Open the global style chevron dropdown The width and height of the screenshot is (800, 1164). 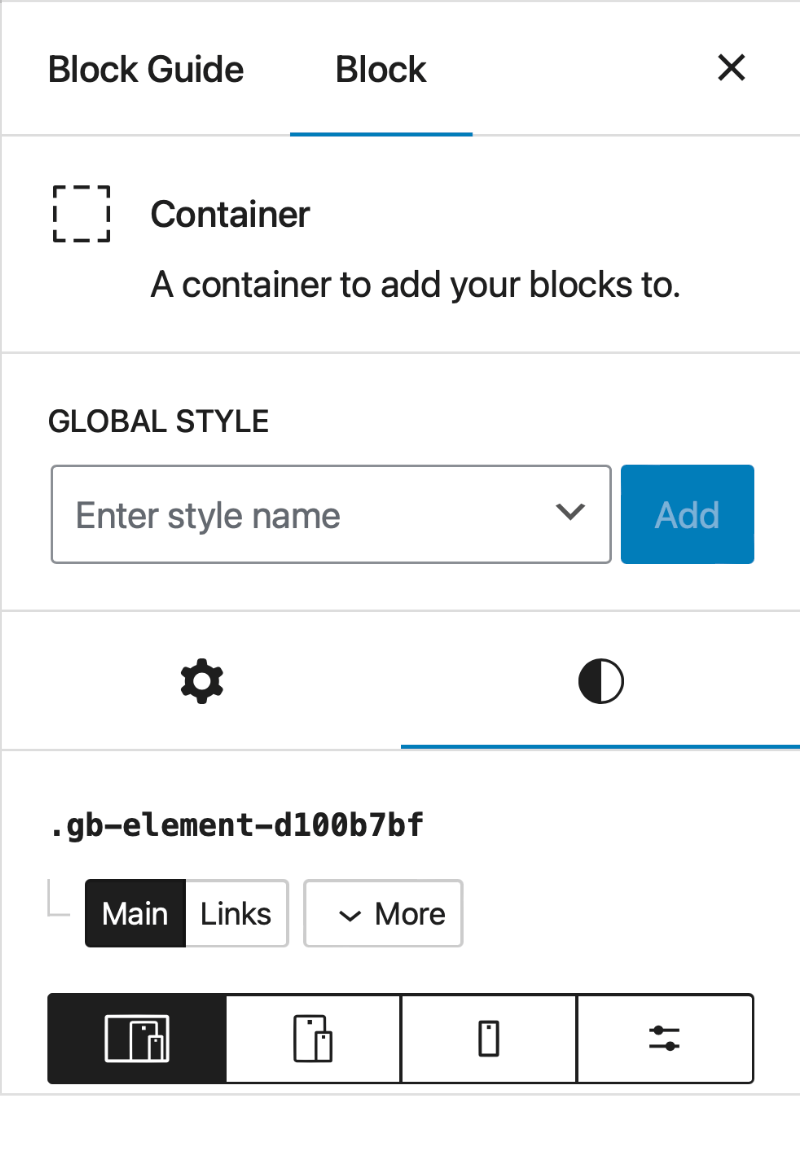tap(570, 513)
